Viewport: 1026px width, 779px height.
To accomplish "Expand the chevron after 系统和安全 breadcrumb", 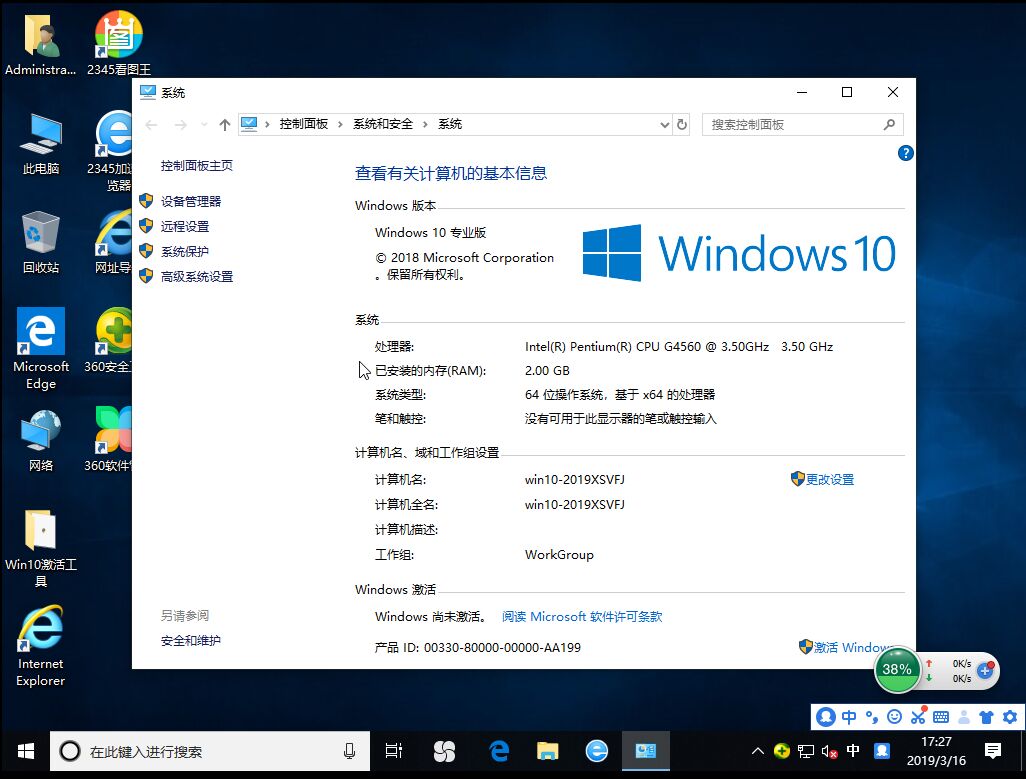I will pos(425,124).
